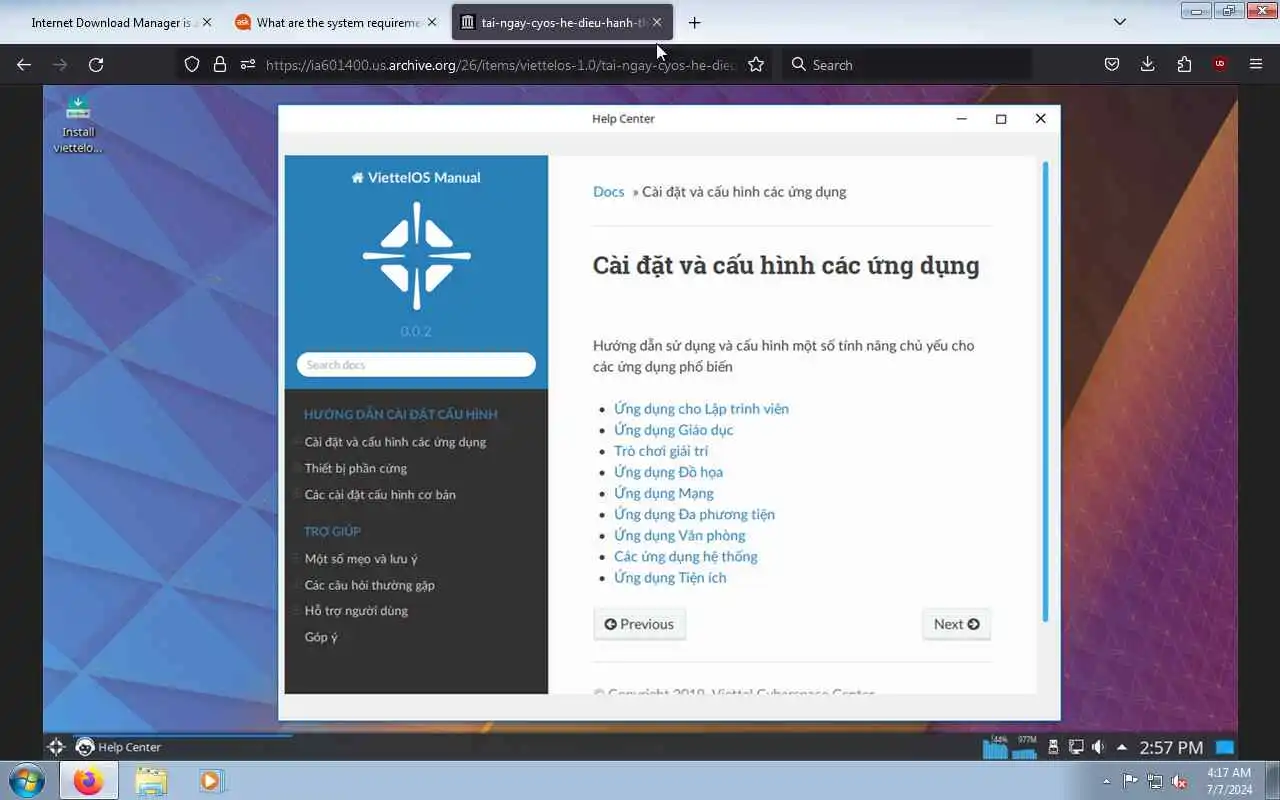Click the blue show desktop icon in ViettelOS panel
1280x800 pixels.
click(x=1225, y=746)
